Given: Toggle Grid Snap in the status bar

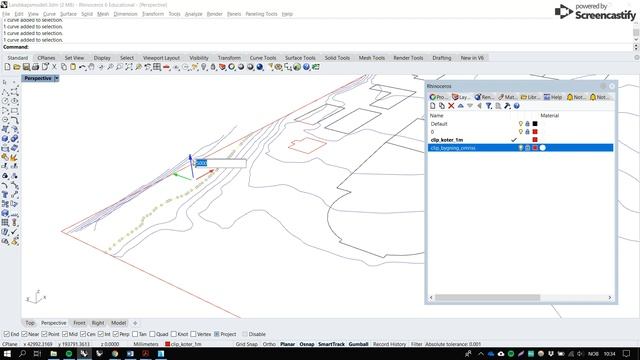Looking at the screenshot, I should (x=247, y=344).
